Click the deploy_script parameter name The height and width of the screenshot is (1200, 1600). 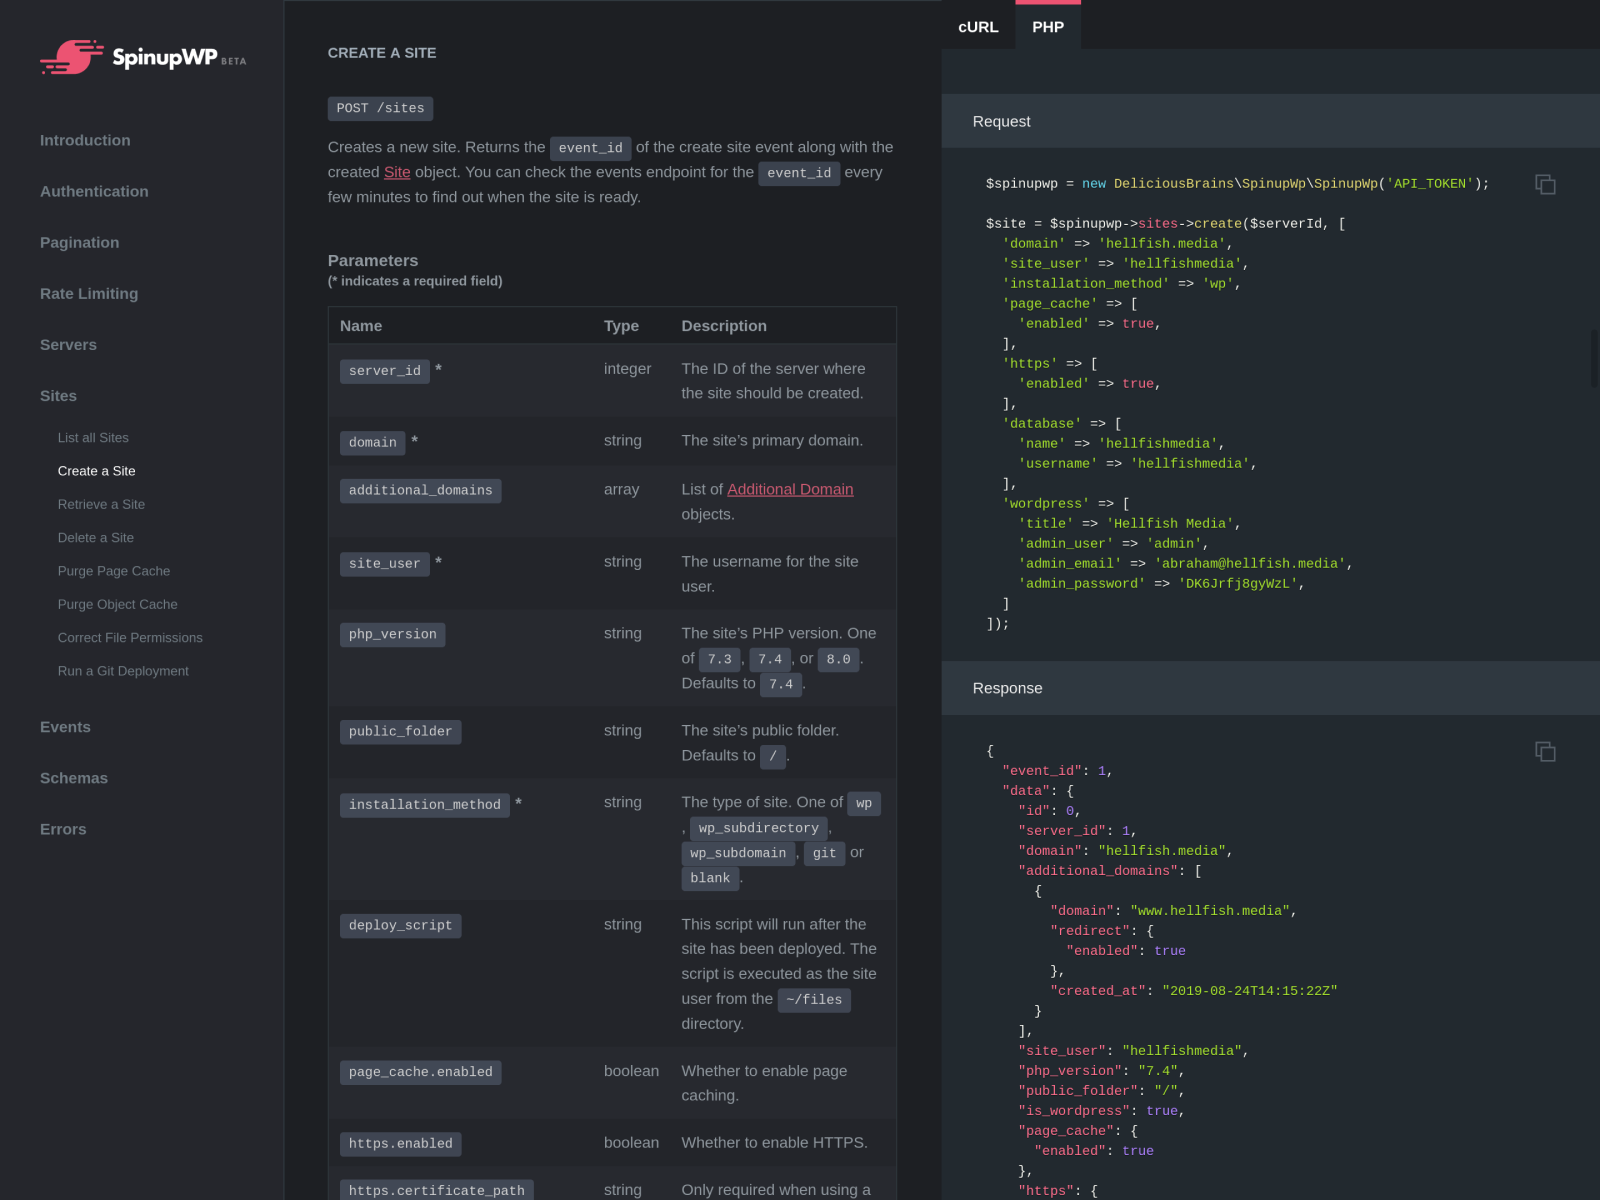coord(401,926)
